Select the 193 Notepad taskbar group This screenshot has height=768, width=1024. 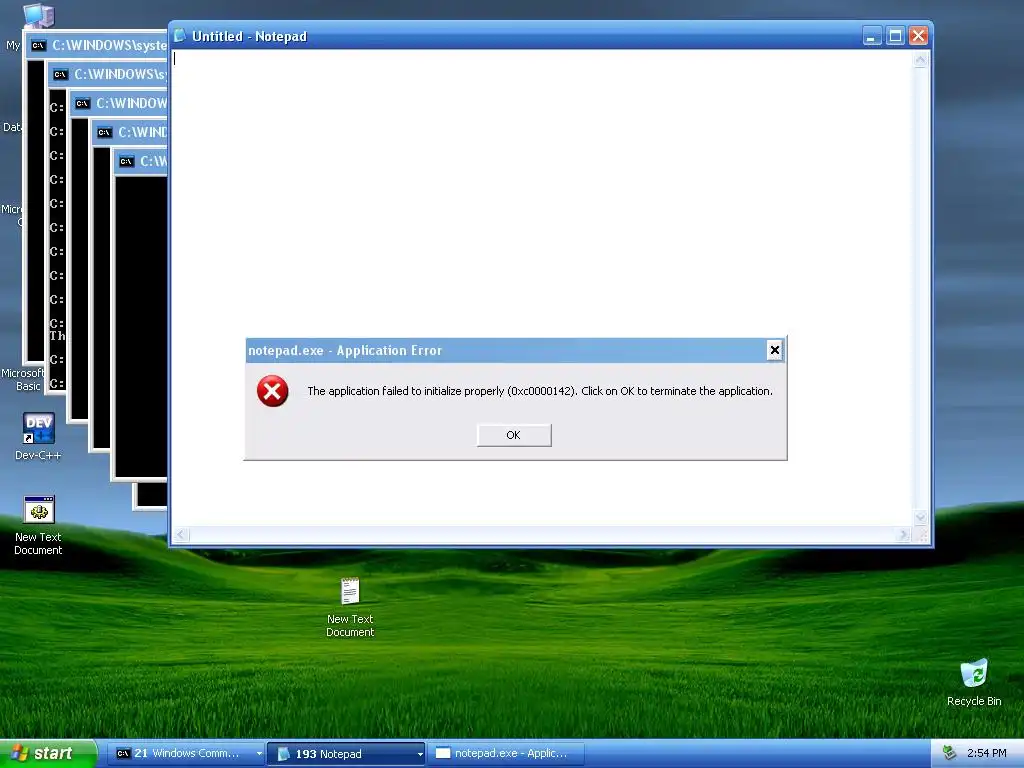click(x=346, y=754)
